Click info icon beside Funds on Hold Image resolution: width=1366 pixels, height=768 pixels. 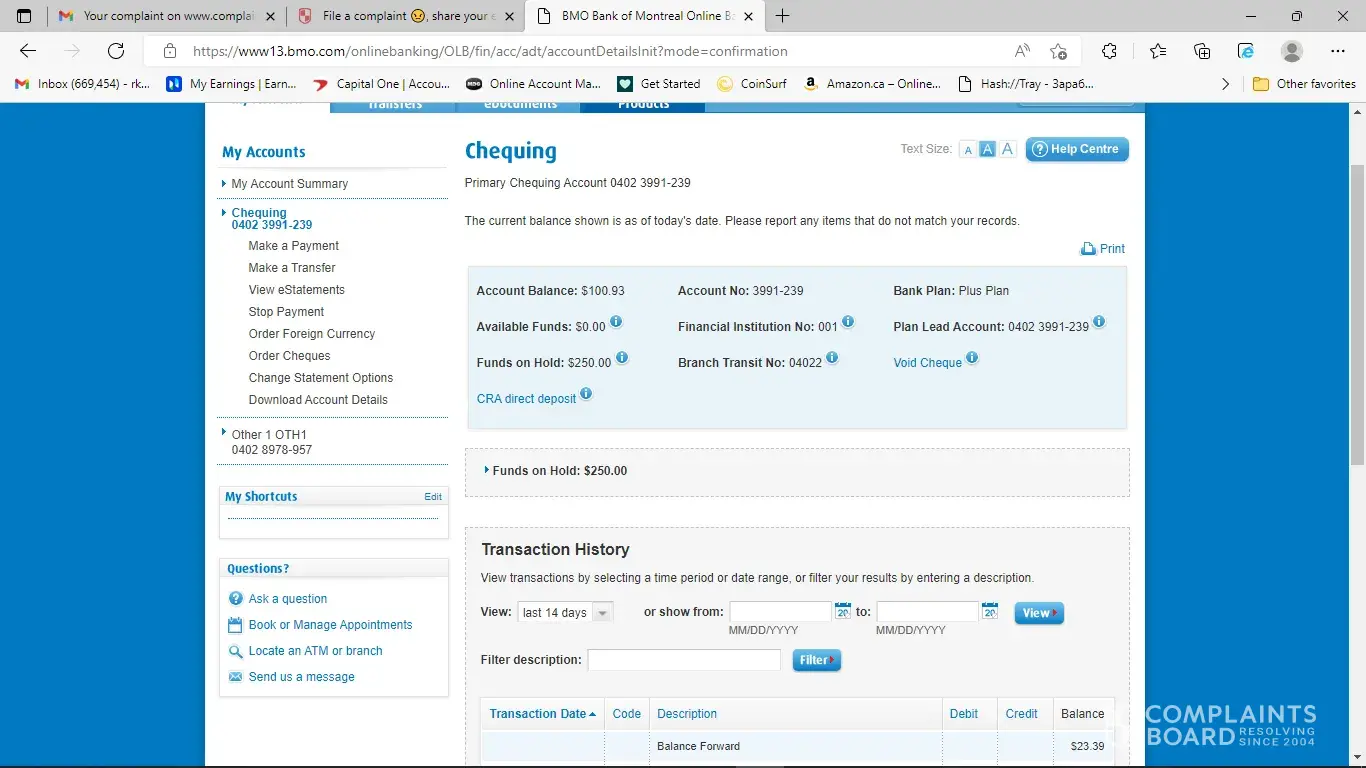tap(622, 358)
